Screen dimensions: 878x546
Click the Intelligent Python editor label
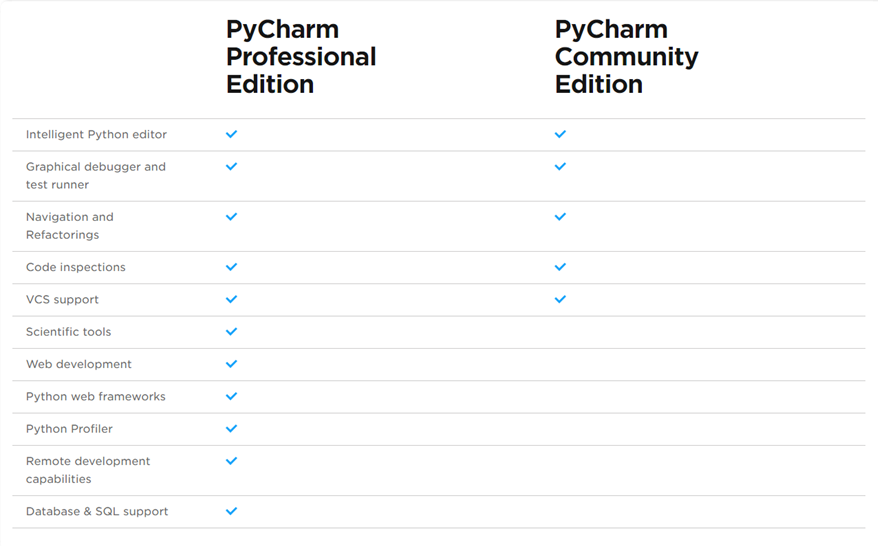(96, 134)
